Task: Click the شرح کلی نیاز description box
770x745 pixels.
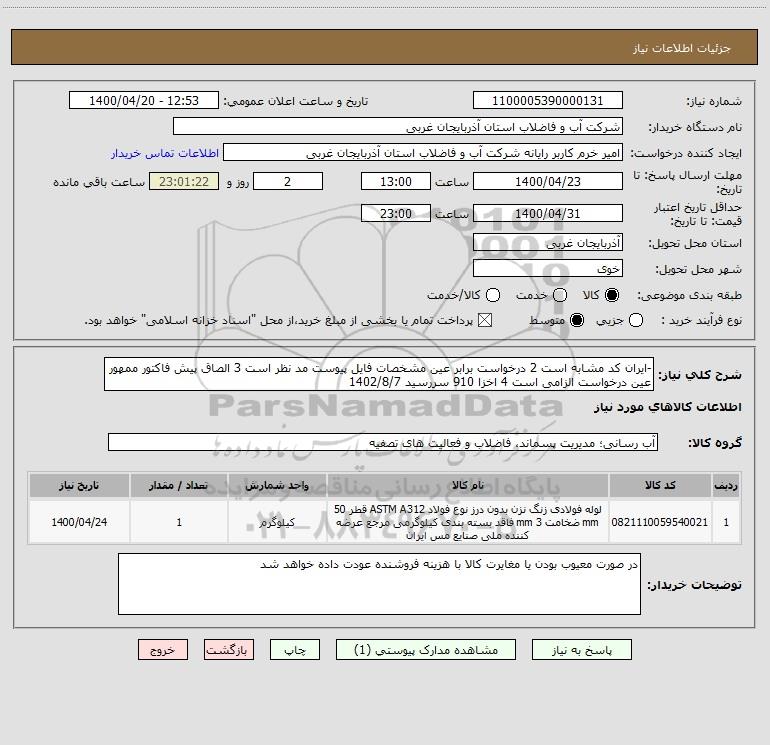Action: coord(379,375)
